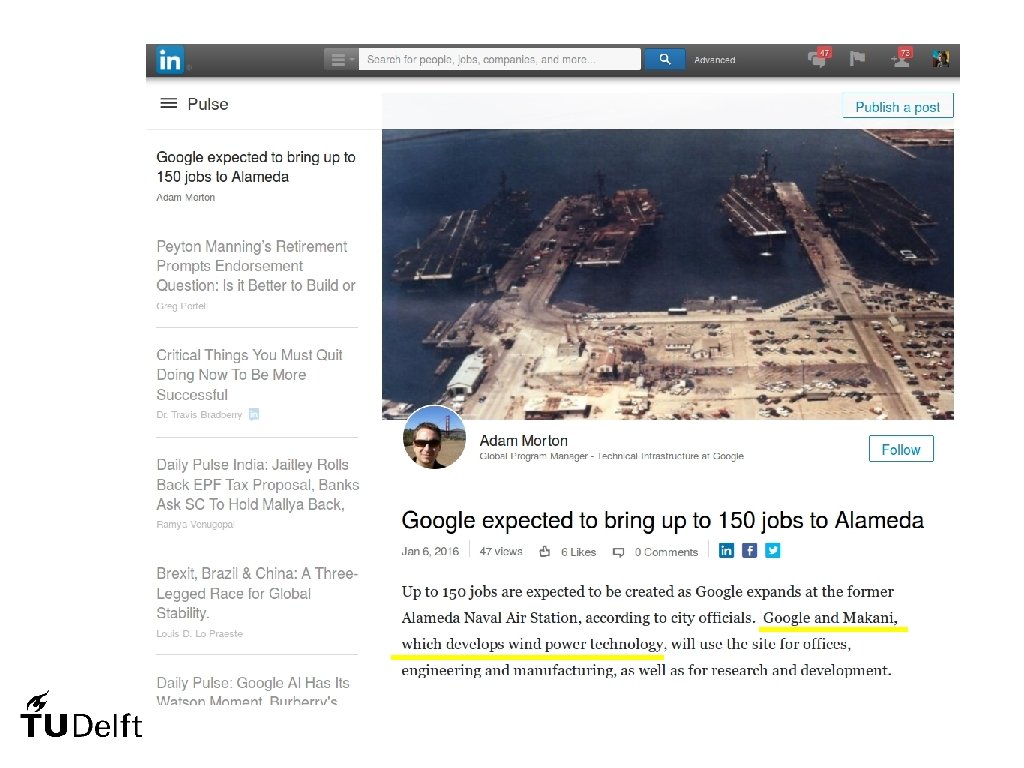The height and width of the screenshot is (768, 1024).
Task: Click the naval air station cover photo
Action: click(x=667, y=274)
